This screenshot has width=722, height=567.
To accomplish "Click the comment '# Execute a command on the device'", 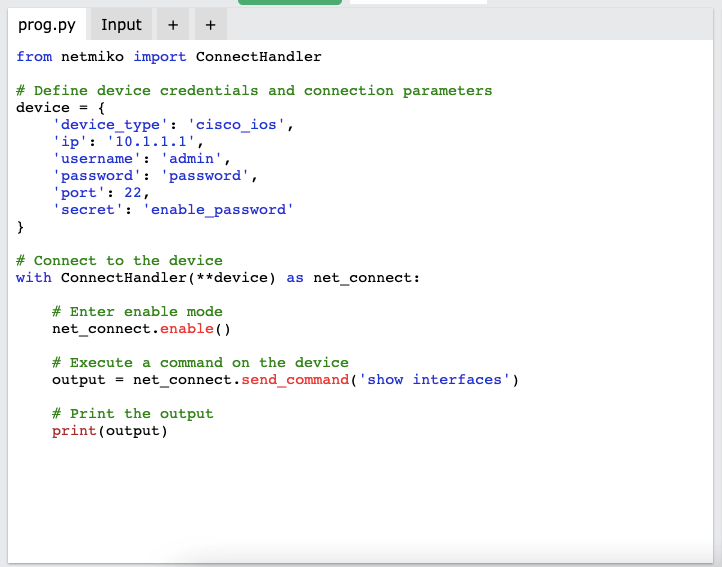I will tap(200, 363).
